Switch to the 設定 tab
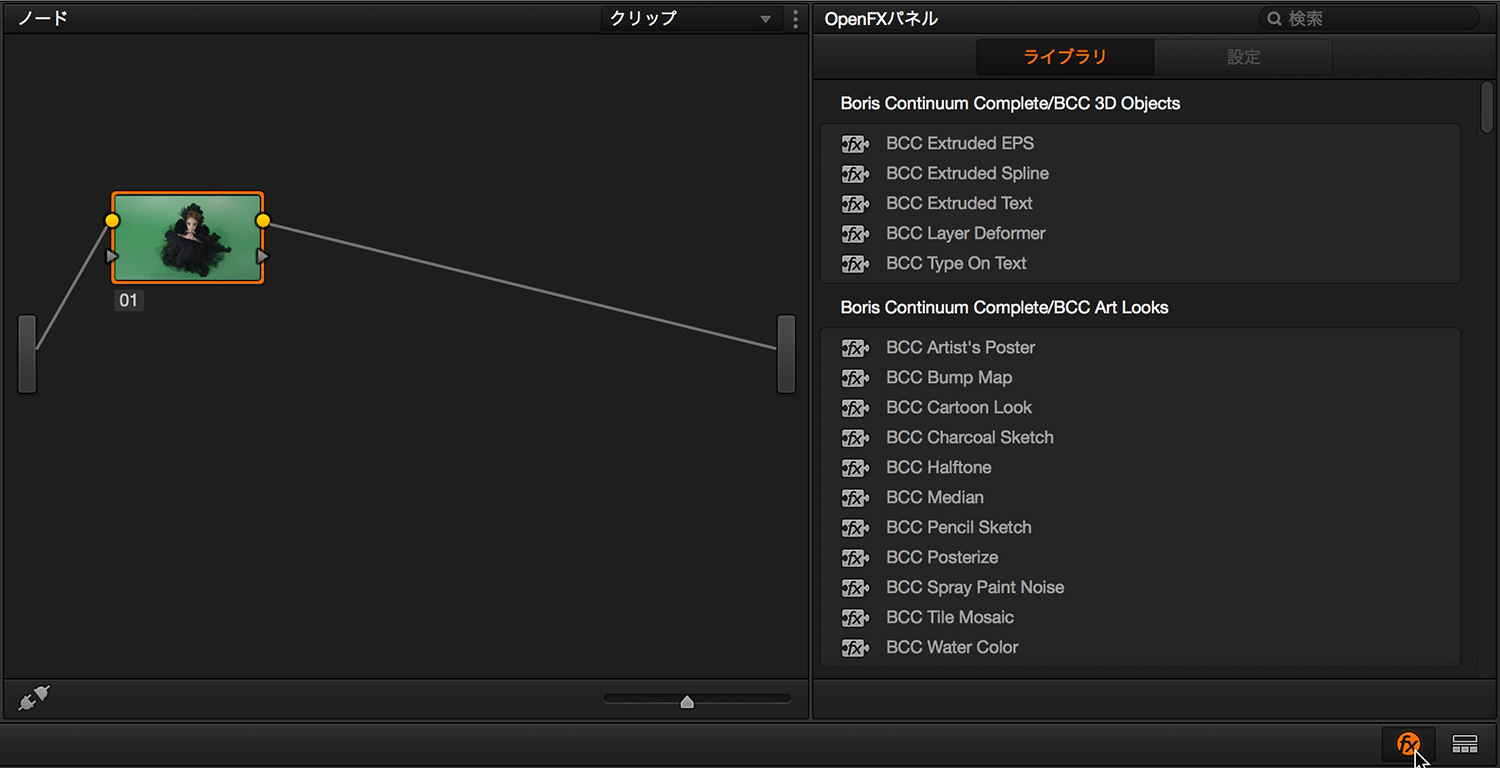Screen dimensions: 1500x768 [x=1243, y=57]
